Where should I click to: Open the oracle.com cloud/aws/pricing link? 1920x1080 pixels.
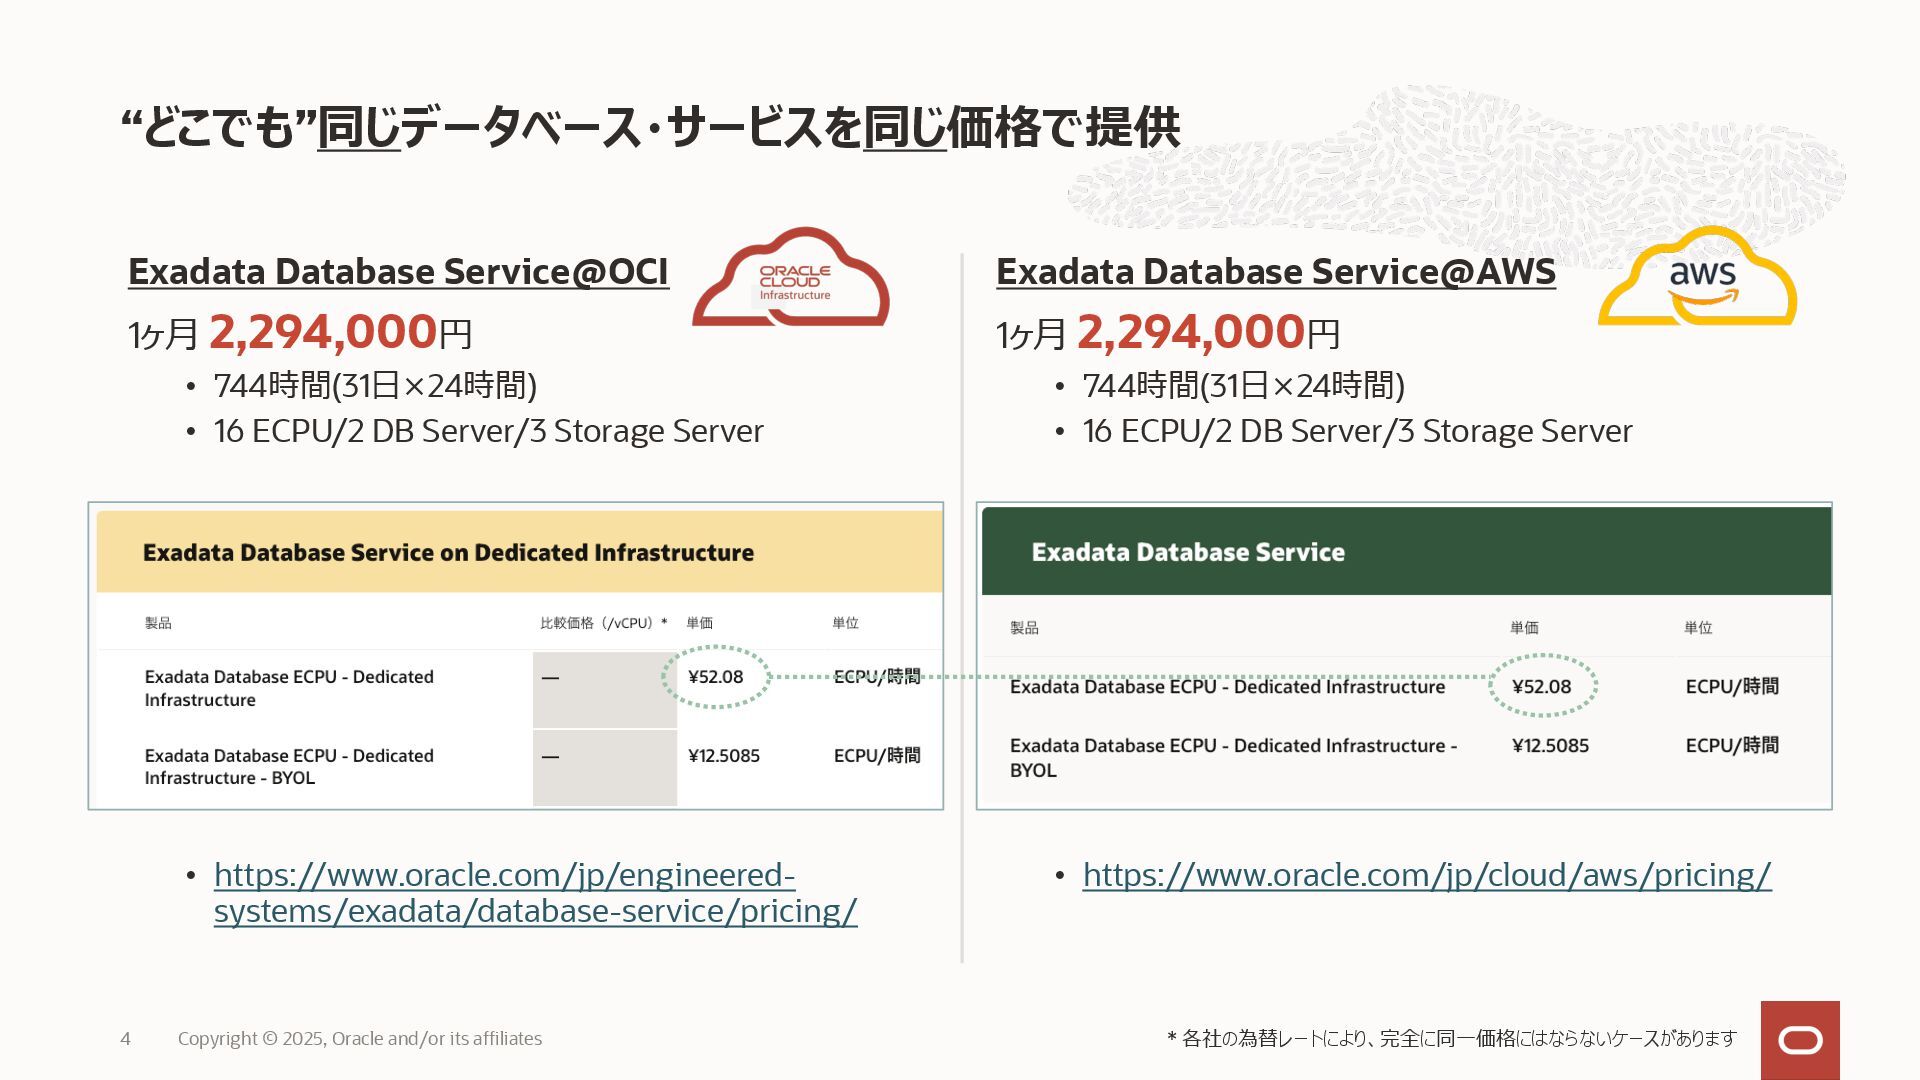pos(1426,875)
